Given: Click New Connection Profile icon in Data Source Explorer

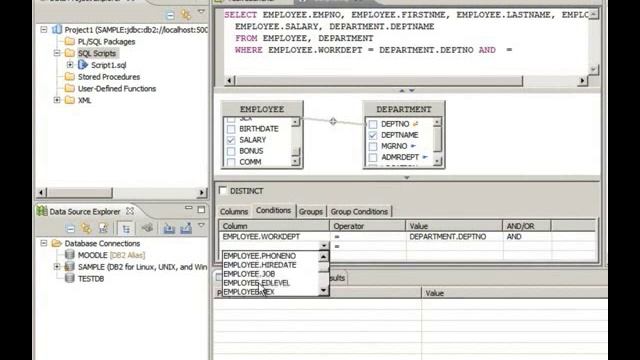Looking at the screenshot, I should (x=103, y=228).
